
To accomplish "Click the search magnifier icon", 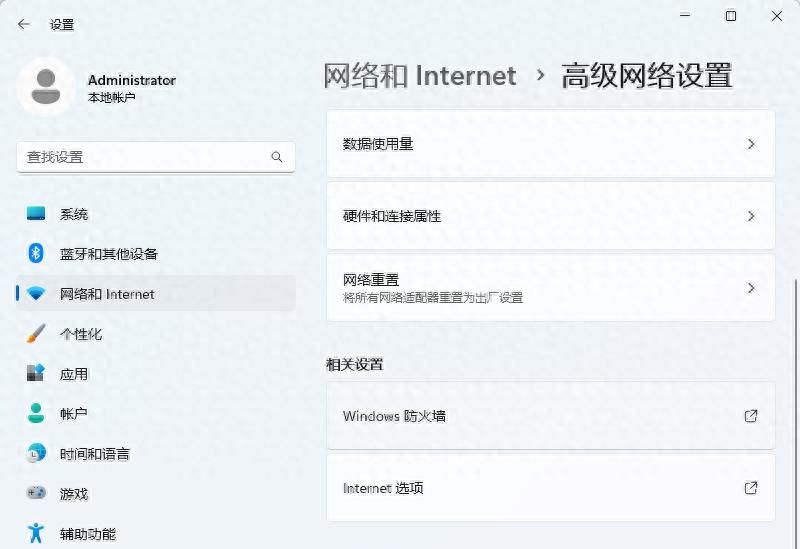I will pyautogui.click(x=277, y=157).
